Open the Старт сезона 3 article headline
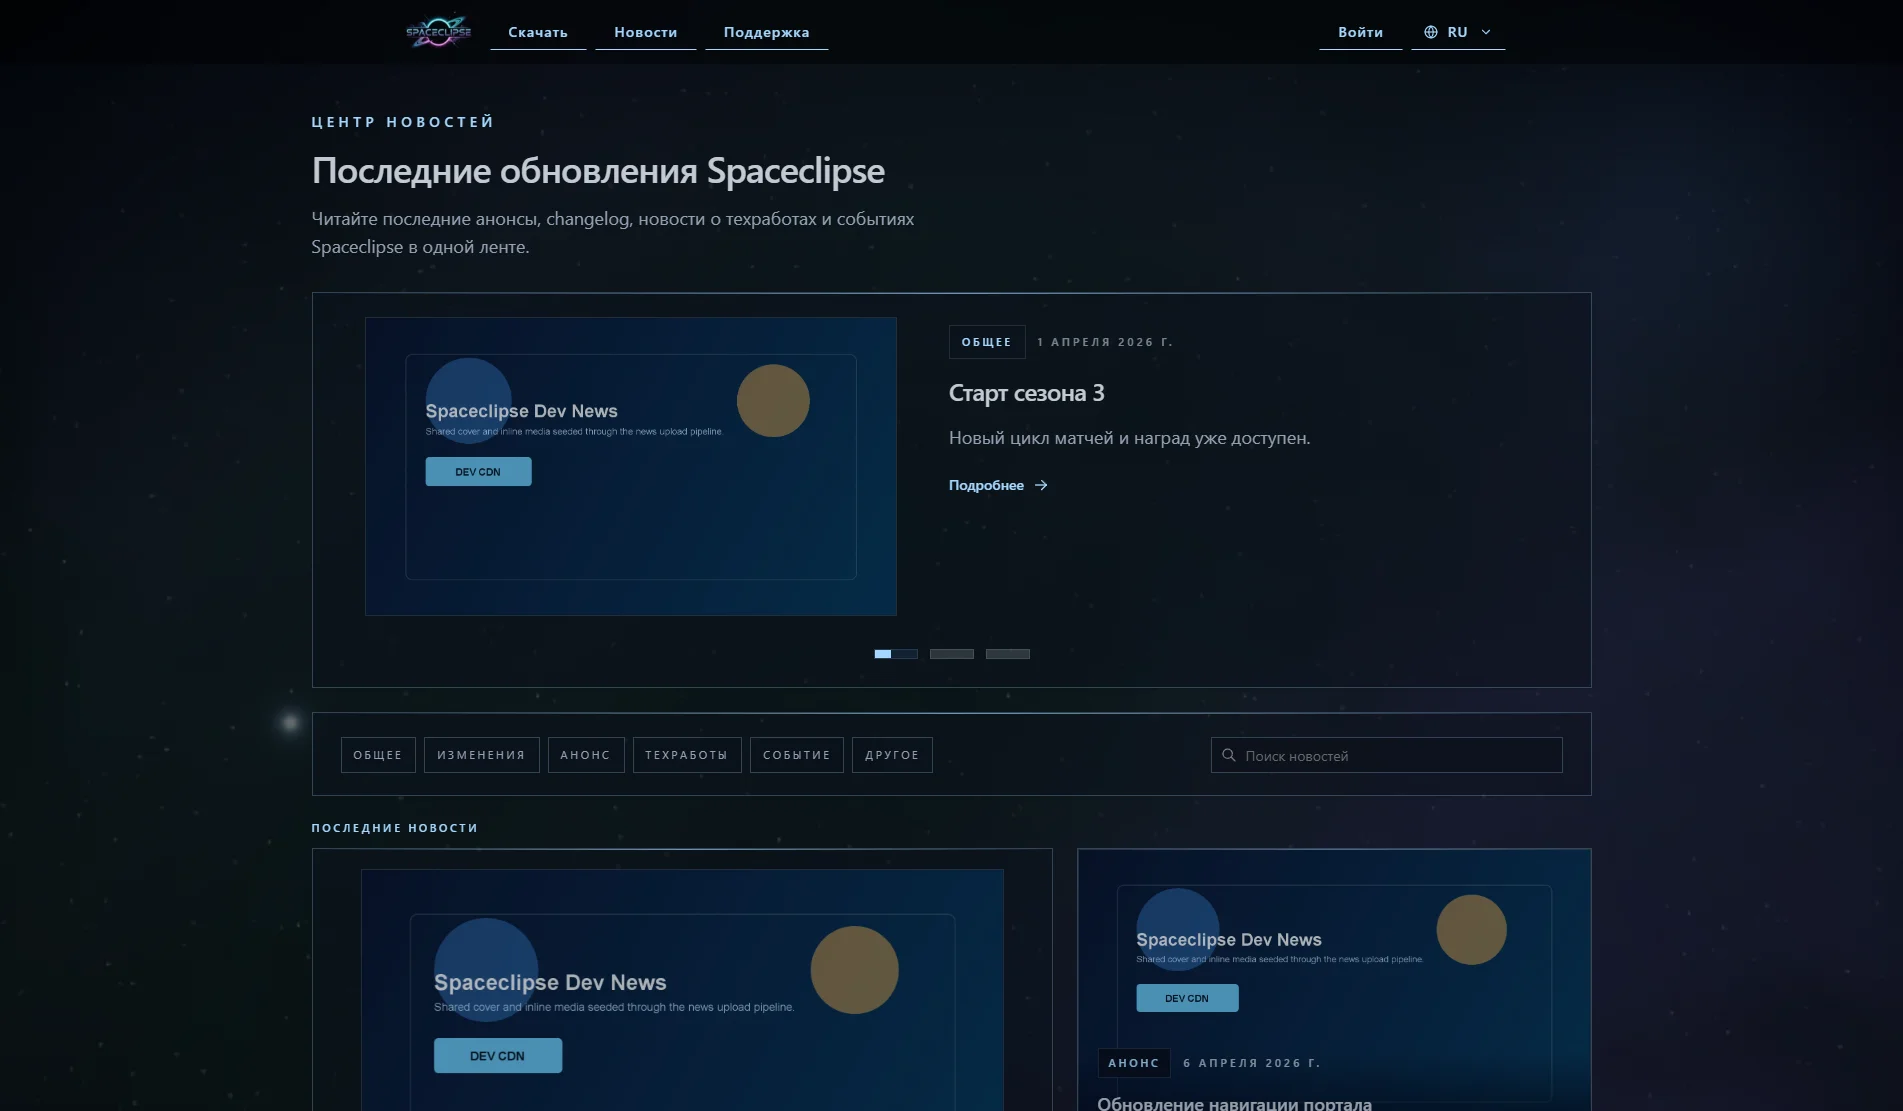The height and width of the screenshot is (1111, 1903). tap(1026, 394)
